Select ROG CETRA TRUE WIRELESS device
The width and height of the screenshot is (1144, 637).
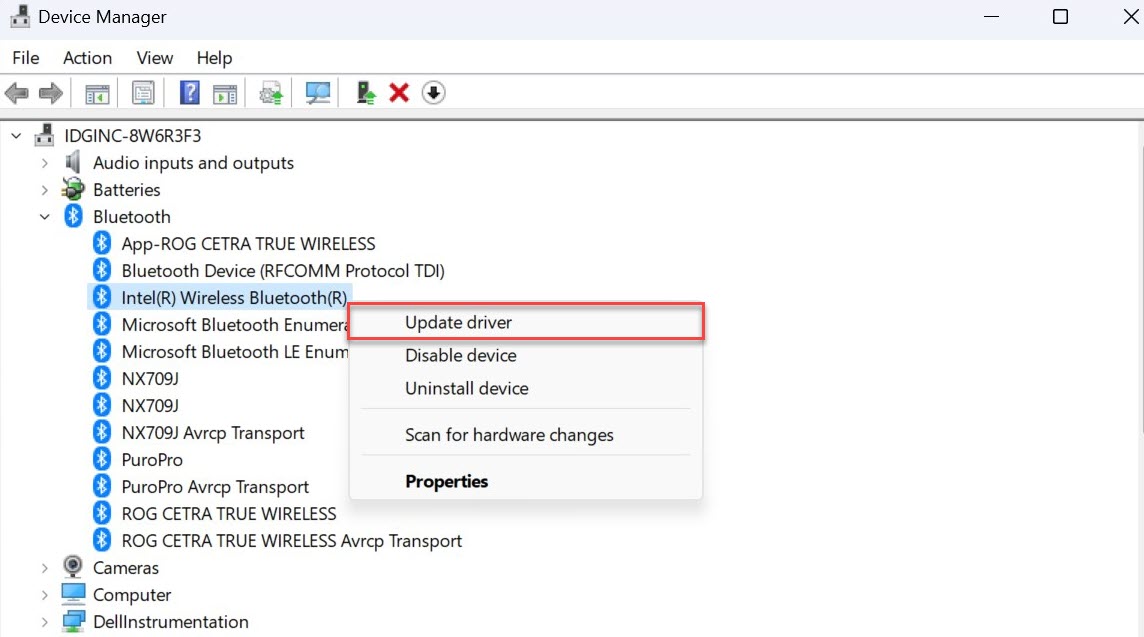coord(229,514)
